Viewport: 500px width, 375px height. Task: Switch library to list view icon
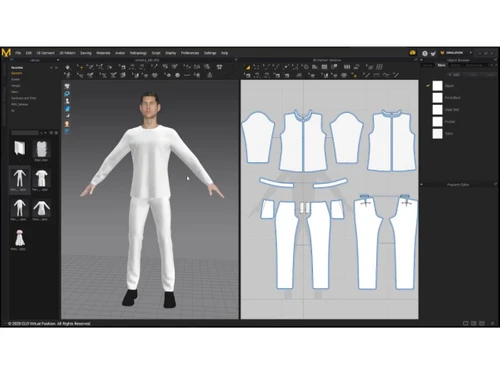click(51, 133)
